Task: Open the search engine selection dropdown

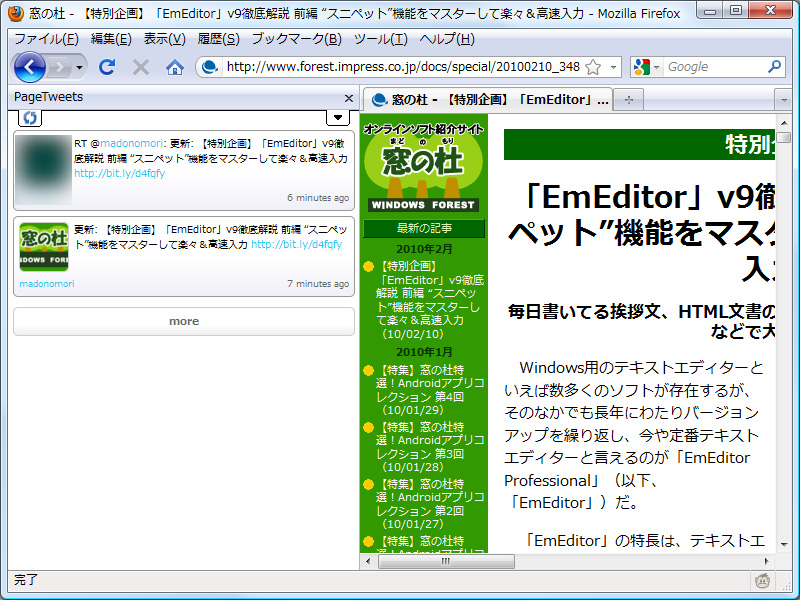Action: point(658,66)
